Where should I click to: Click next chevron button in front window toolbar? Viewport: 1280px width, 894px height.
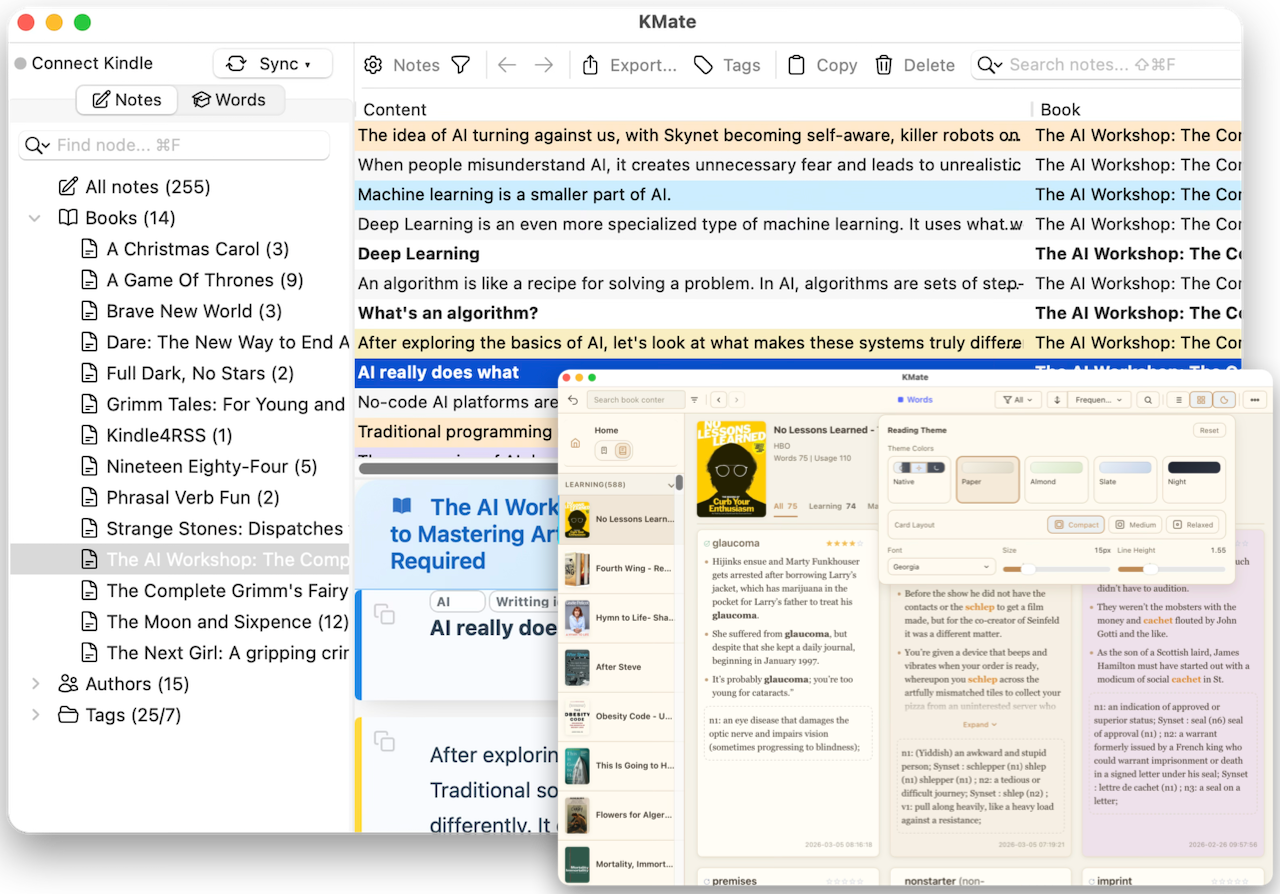coord(735,400)
